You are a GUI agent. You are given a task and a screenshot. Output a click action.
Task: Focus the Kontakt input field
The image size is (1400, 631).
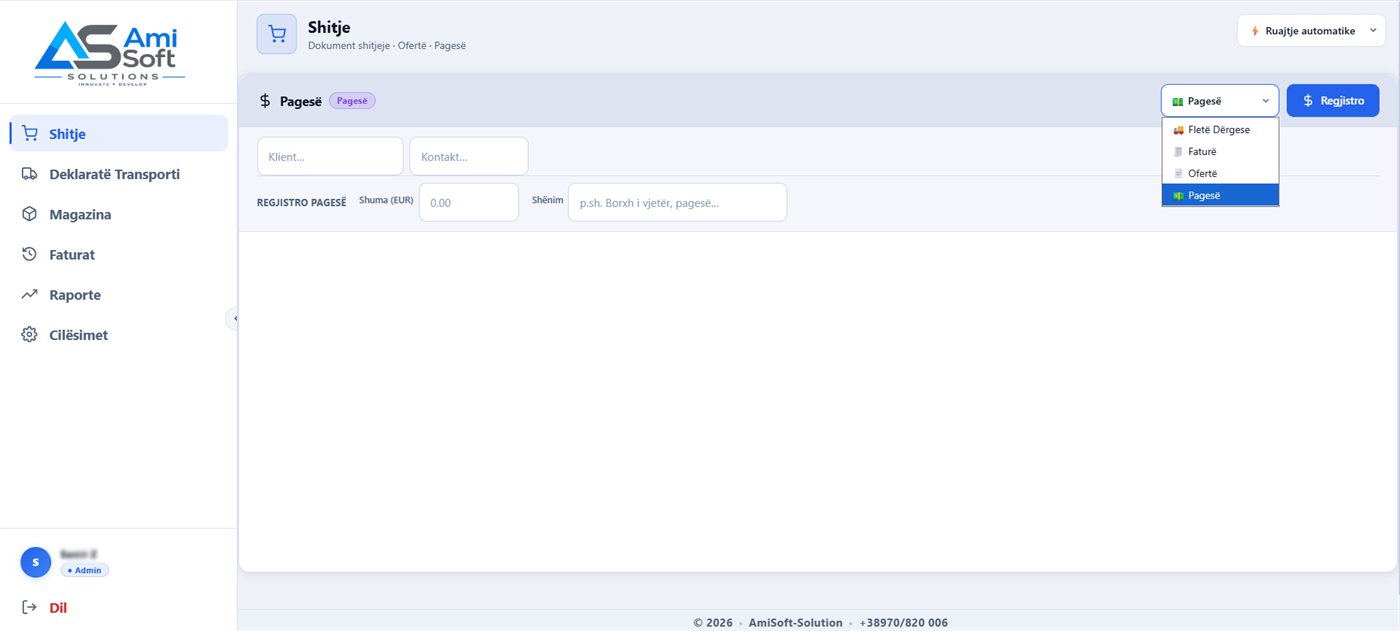click(x=469, y=156)
